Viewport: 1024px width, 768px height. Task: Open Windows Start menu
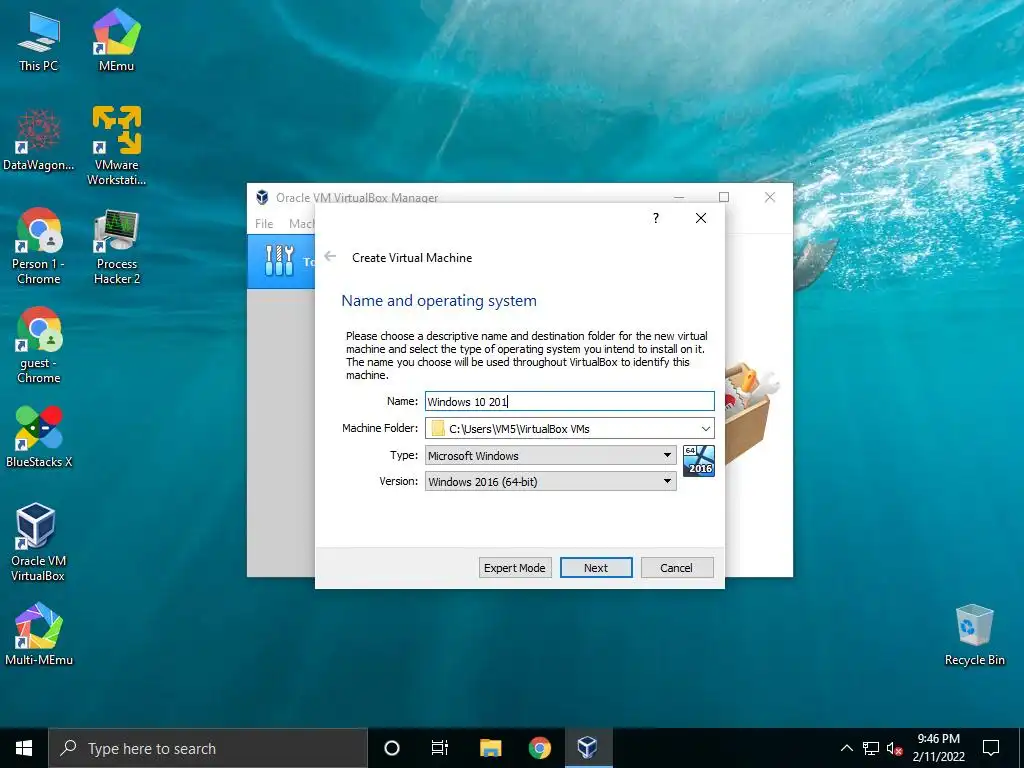[24, 748]
